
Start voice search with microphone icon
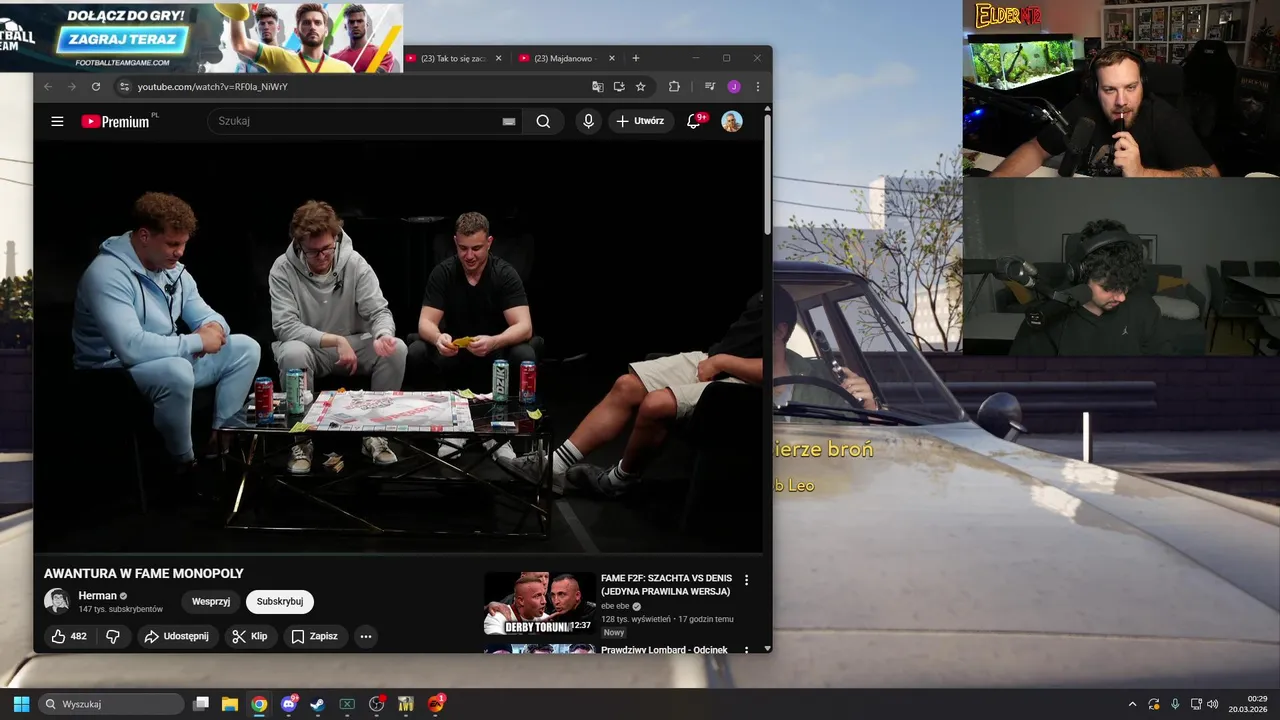(x=588, y=121)
